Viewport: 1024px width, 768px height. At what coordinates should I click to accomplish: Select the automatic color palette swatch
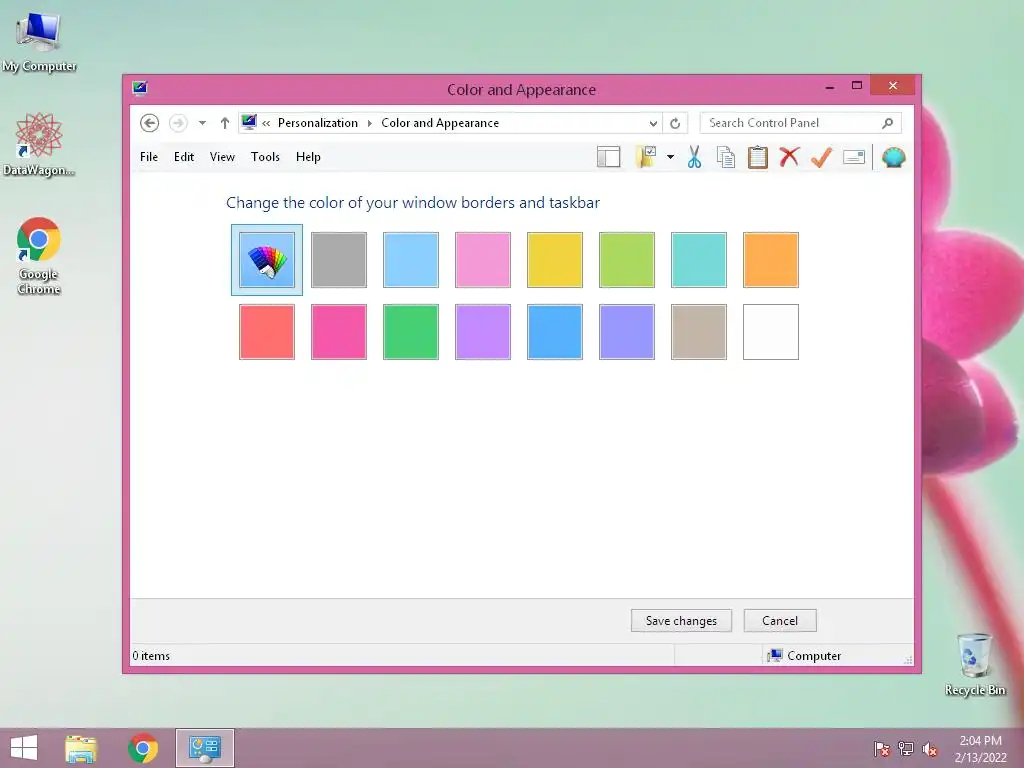(266, 260)
